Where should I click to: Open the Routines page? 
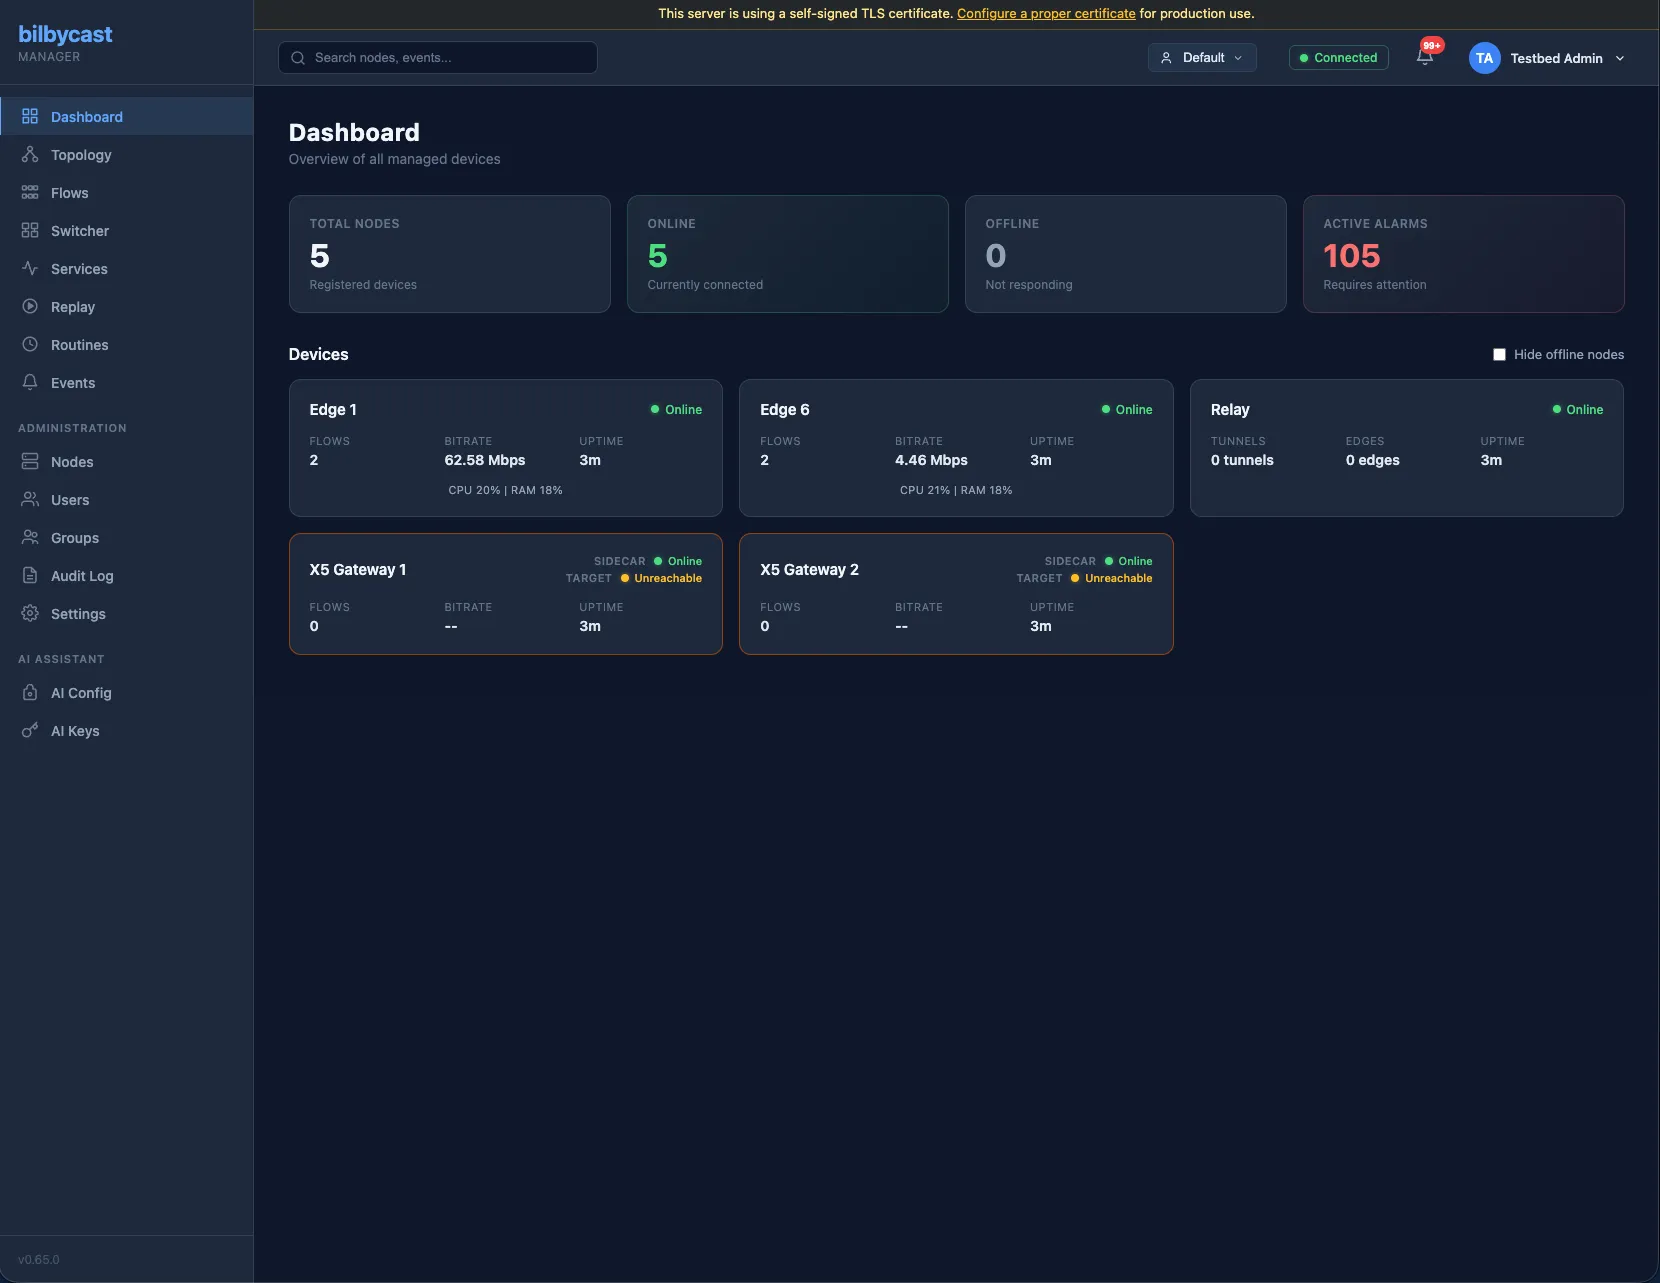pyautogui.click(x=126, y=344)
